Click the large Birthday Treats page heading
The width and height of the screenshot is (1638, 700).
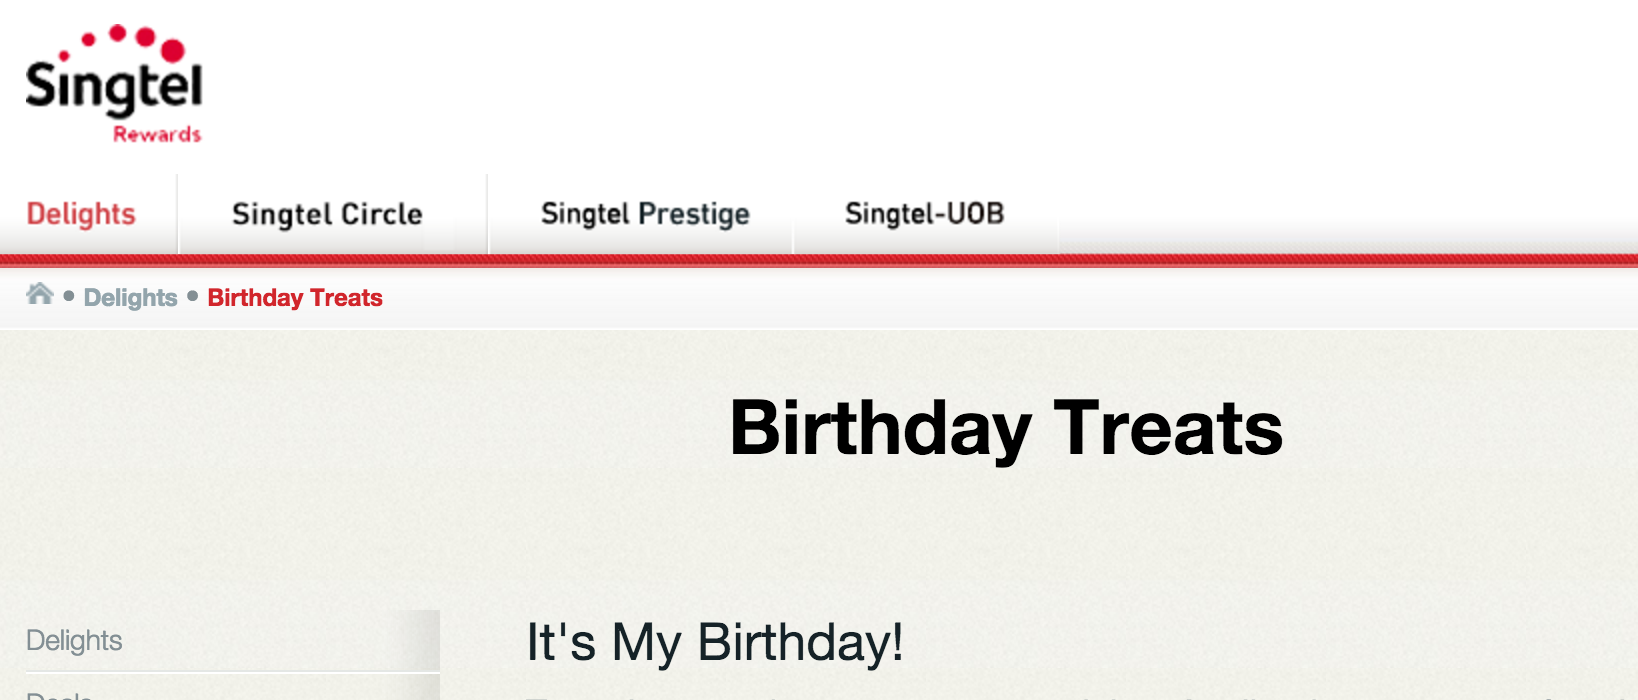click(x=1006, y=428)
